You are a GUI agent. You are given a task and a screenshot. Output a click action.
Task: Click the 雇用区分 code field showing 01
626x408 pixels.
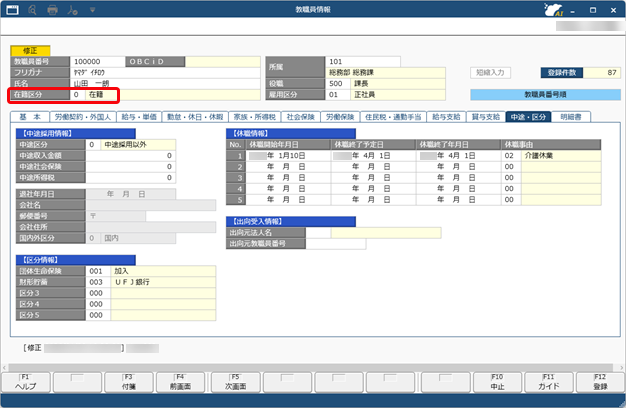(x=338, y=95)
